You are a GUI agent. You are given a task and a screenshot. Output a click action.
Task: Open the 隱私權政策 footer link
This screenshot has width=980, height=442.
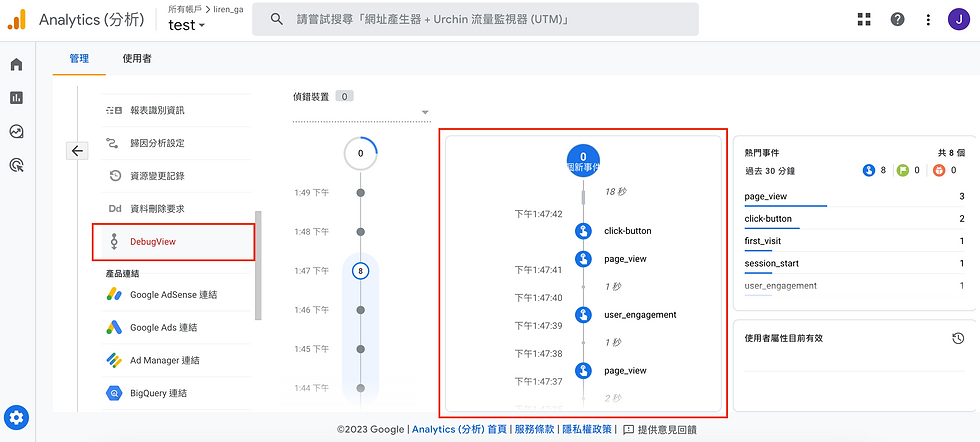pyautogui.click(x=587, y=429)
